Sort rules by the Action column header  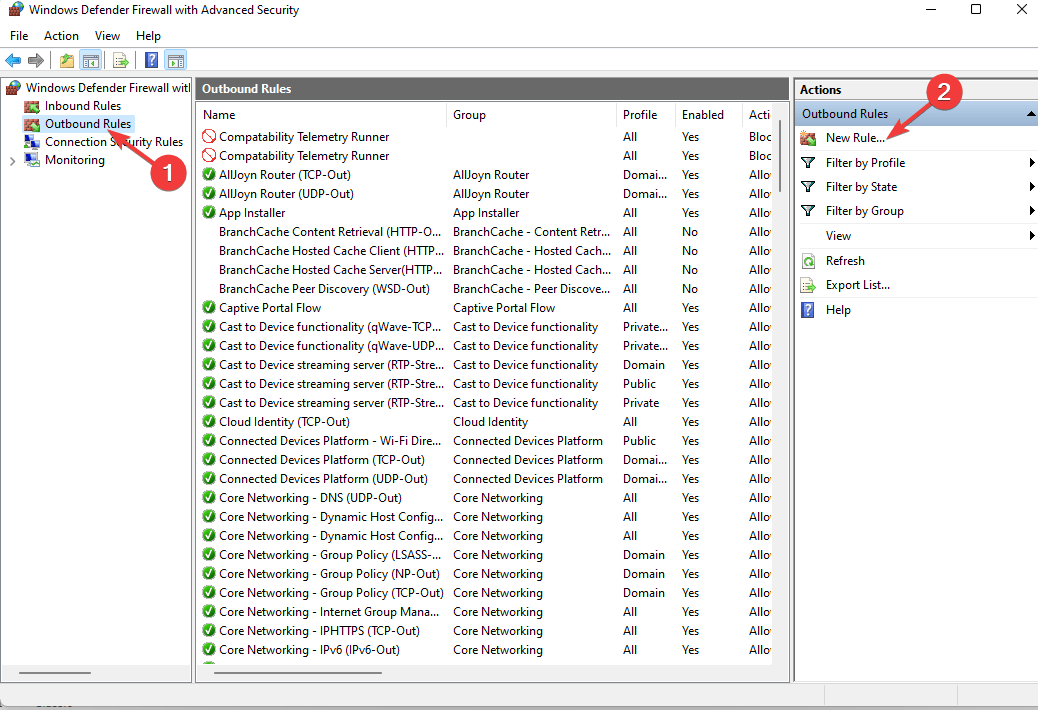point(759,114)
